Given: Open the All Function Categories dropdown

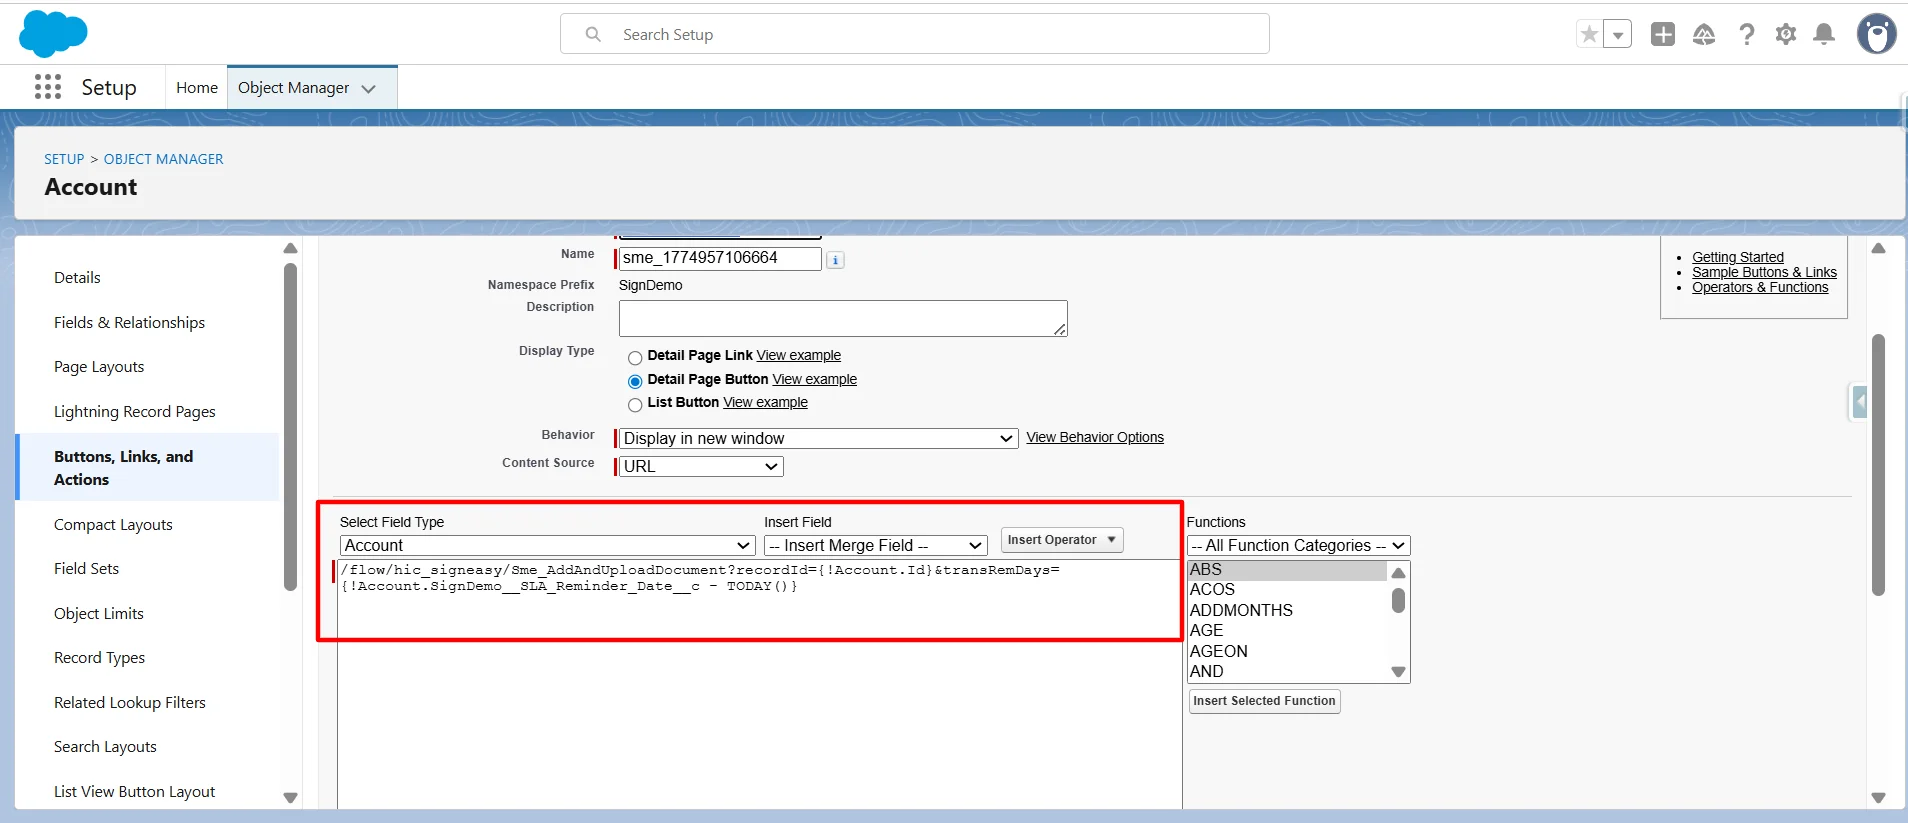Looking at the screenshot, I should click(1298, 546).
